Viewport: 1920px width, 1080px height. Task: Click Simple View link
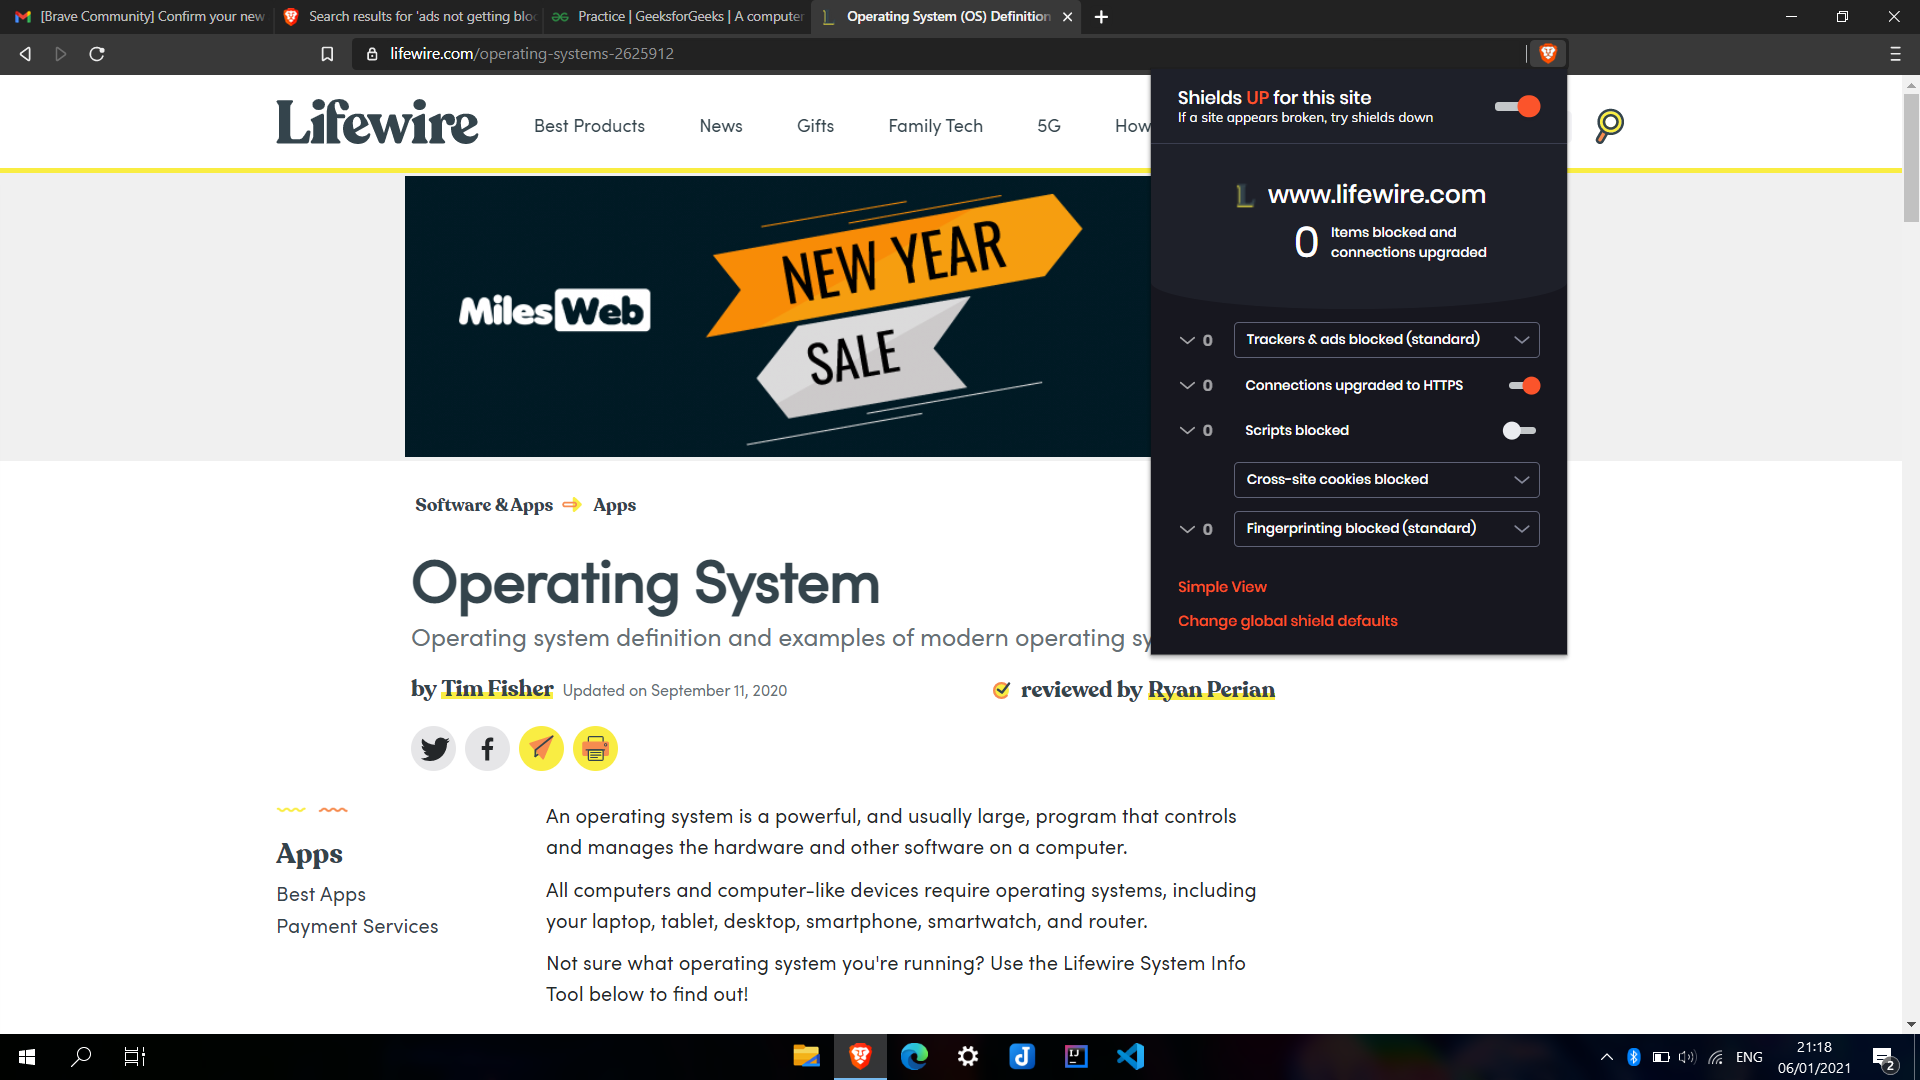[x=1222, y=587]
